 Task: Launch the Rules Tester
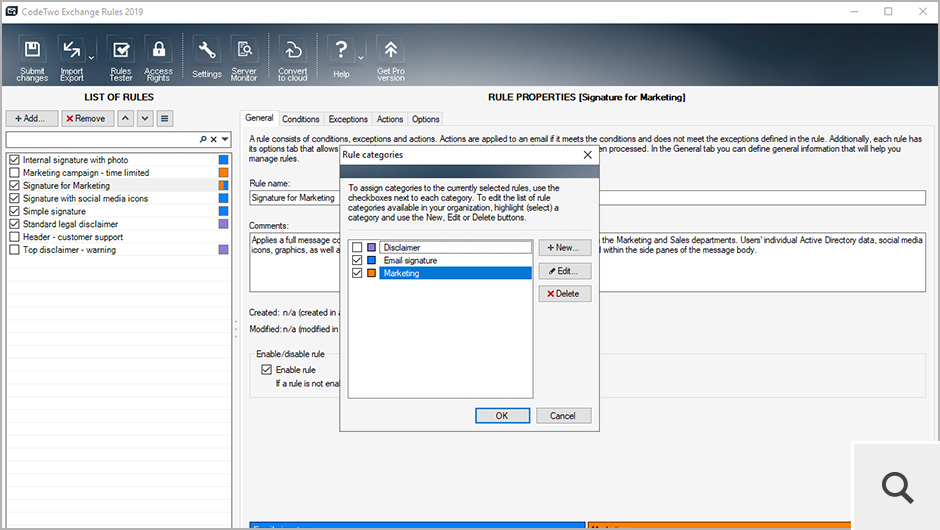[x=121, y=58]
